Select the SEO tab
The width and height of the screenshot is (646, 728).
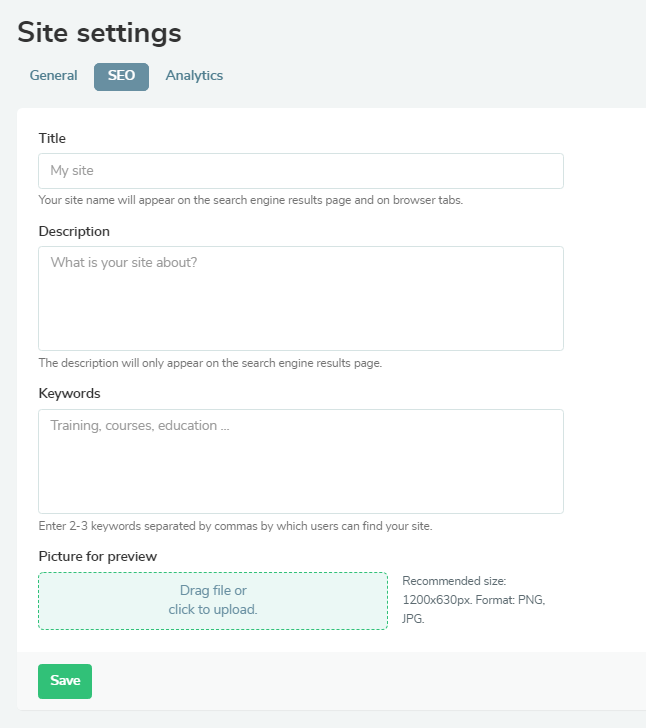tap(121, 76)
